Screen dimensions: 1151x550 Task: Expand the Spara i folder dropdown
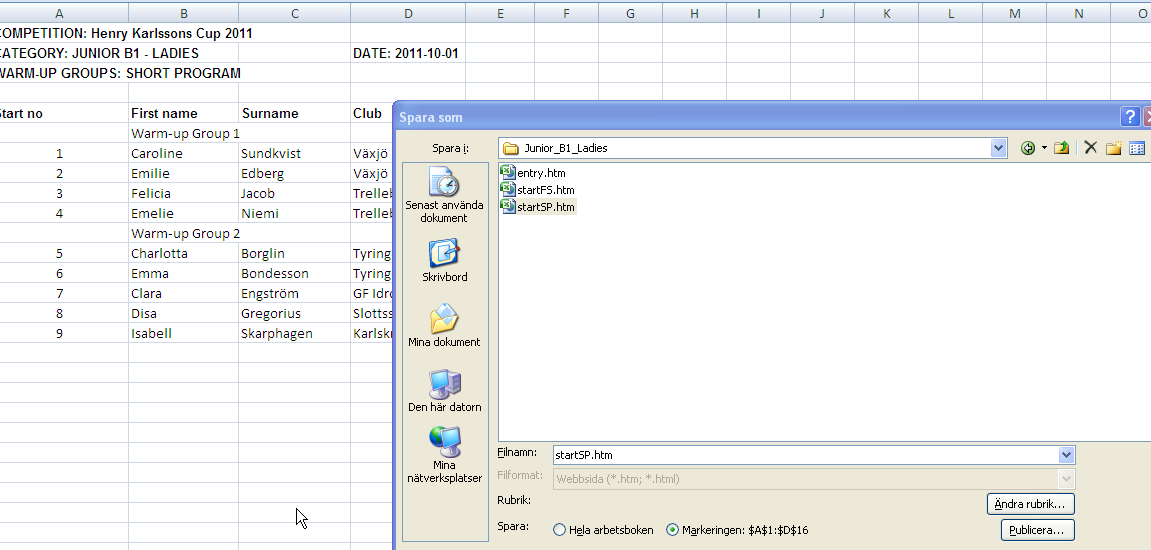click(998, 148)
